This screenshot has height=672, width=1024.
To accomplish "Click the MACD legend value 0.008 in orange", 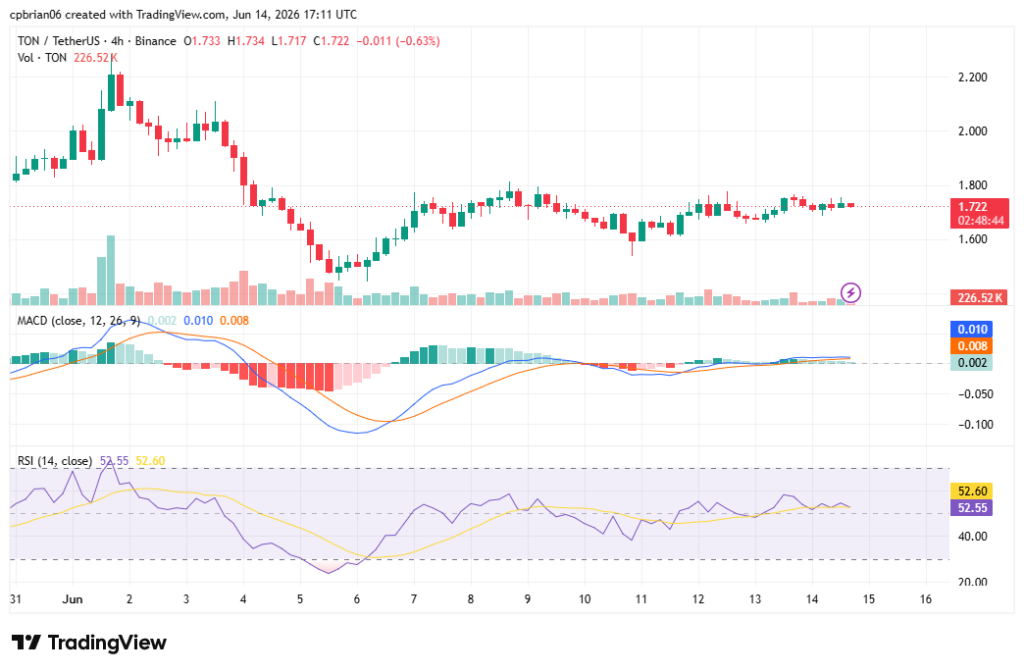I will click(x=234, y=321).
